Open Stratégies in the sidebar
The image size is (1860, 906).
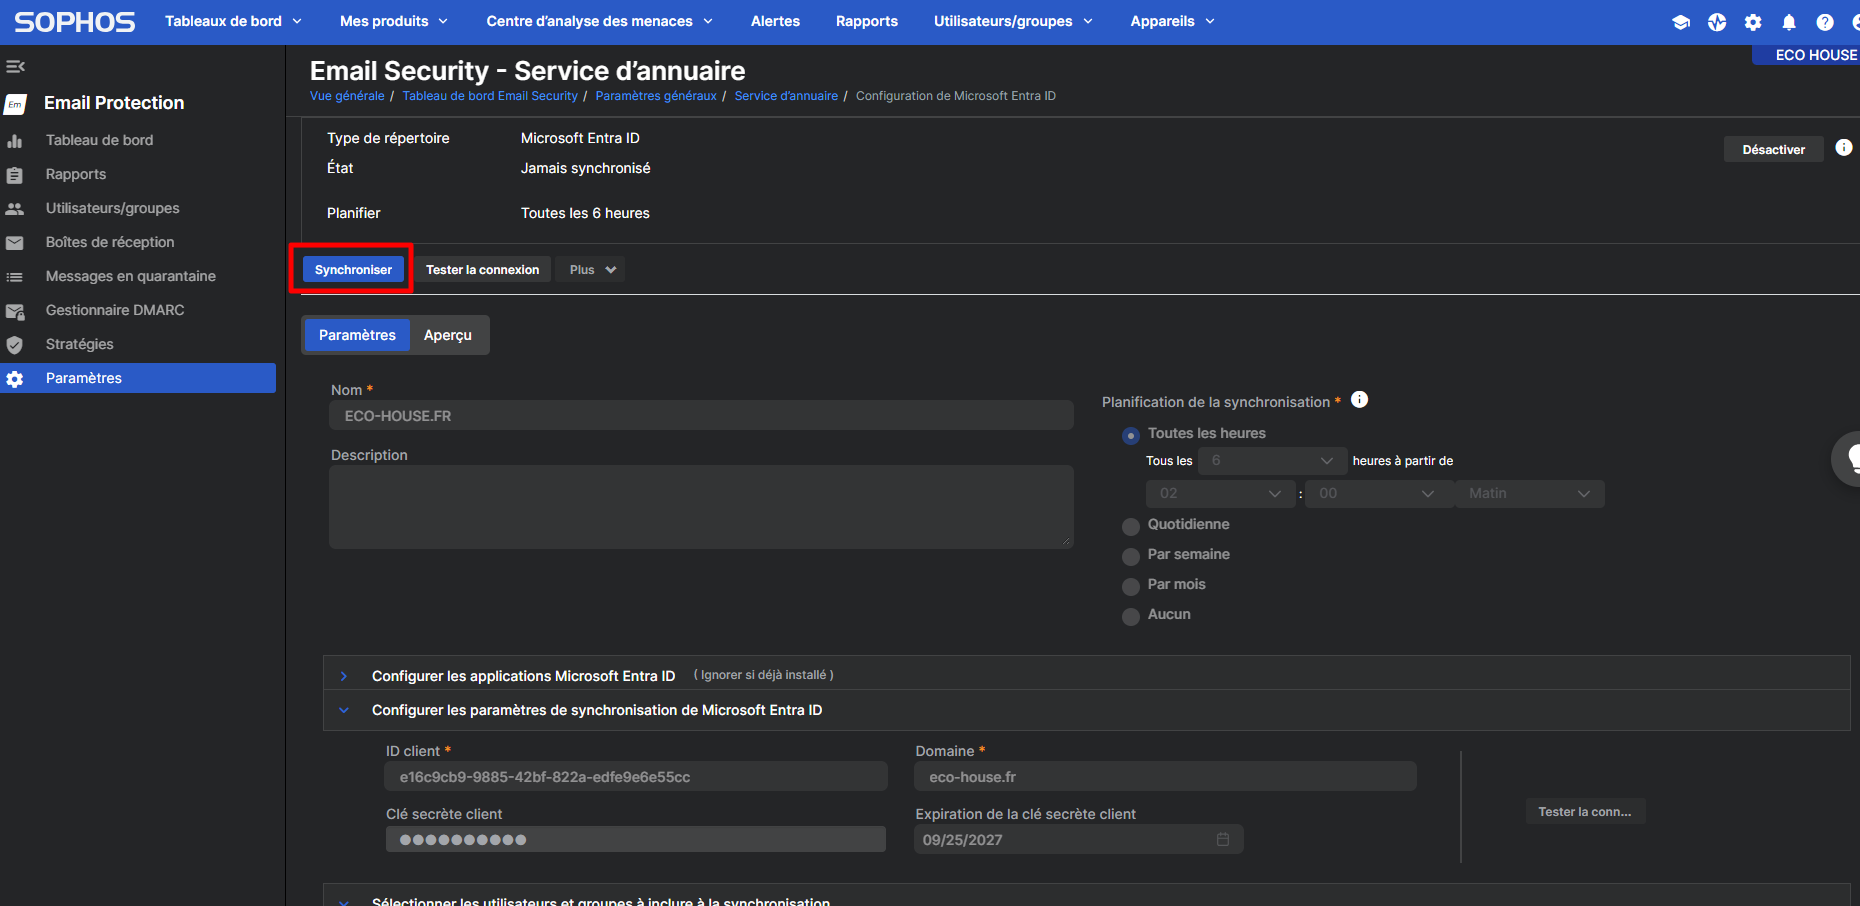coord(80,344)
